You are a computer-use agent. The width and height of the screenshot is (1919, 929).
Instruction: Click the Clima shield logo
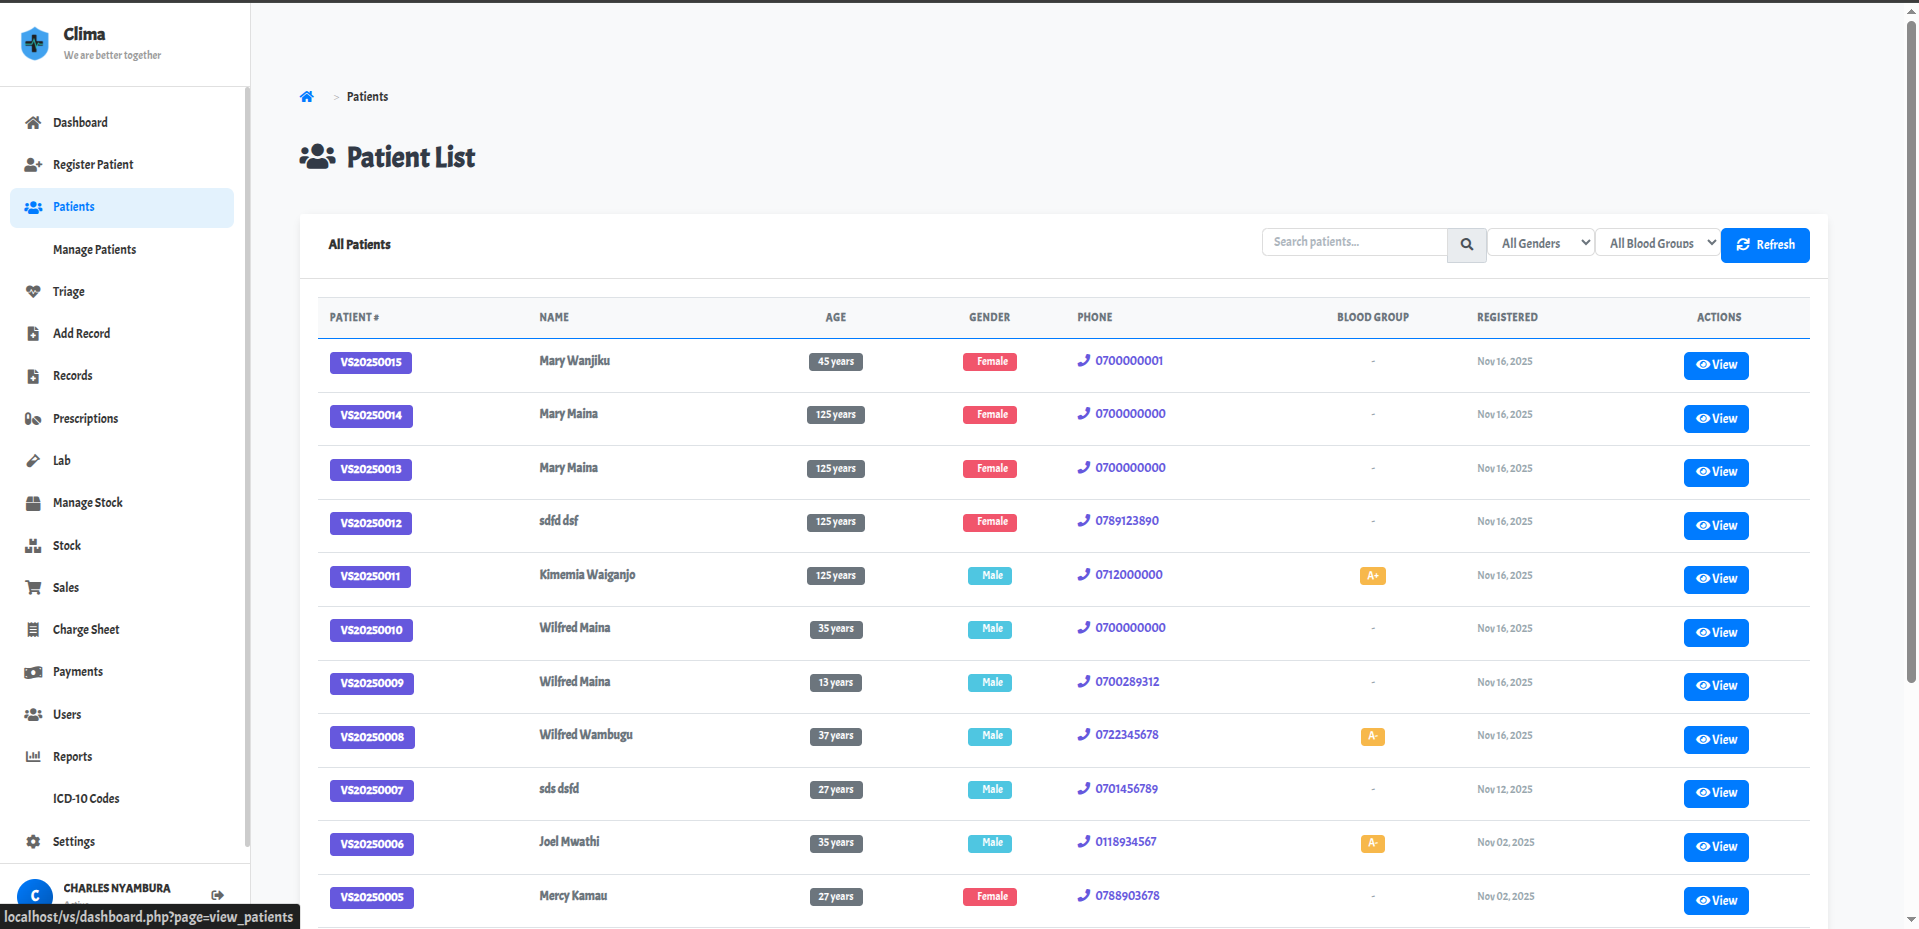click(35, 43)
